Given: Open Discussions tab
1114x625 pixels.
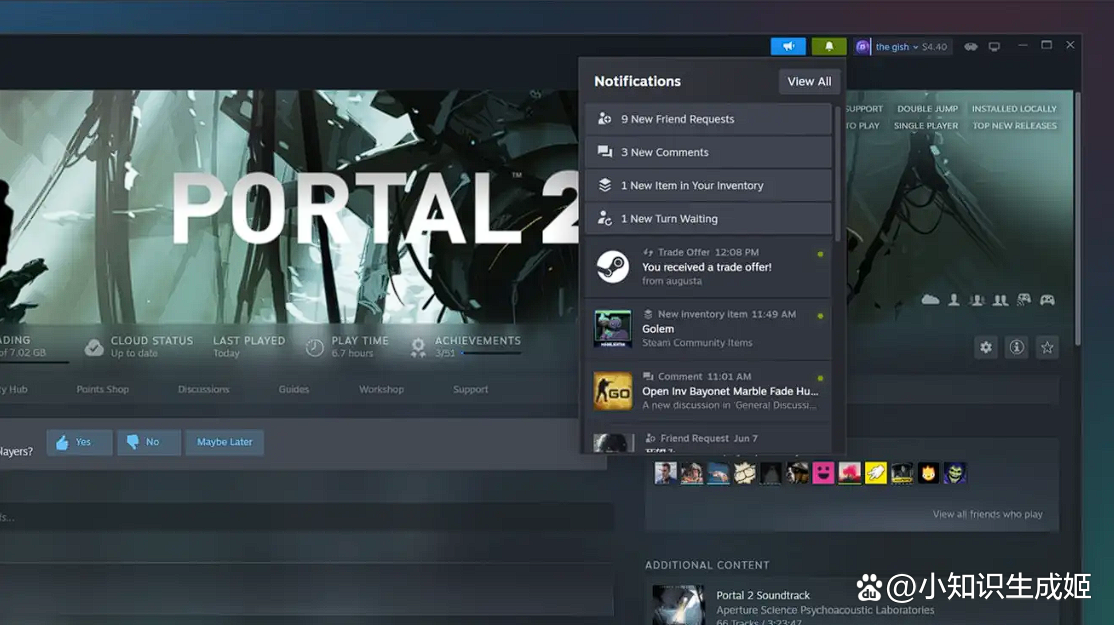Looking at the screenshot, I should (203, 389).
